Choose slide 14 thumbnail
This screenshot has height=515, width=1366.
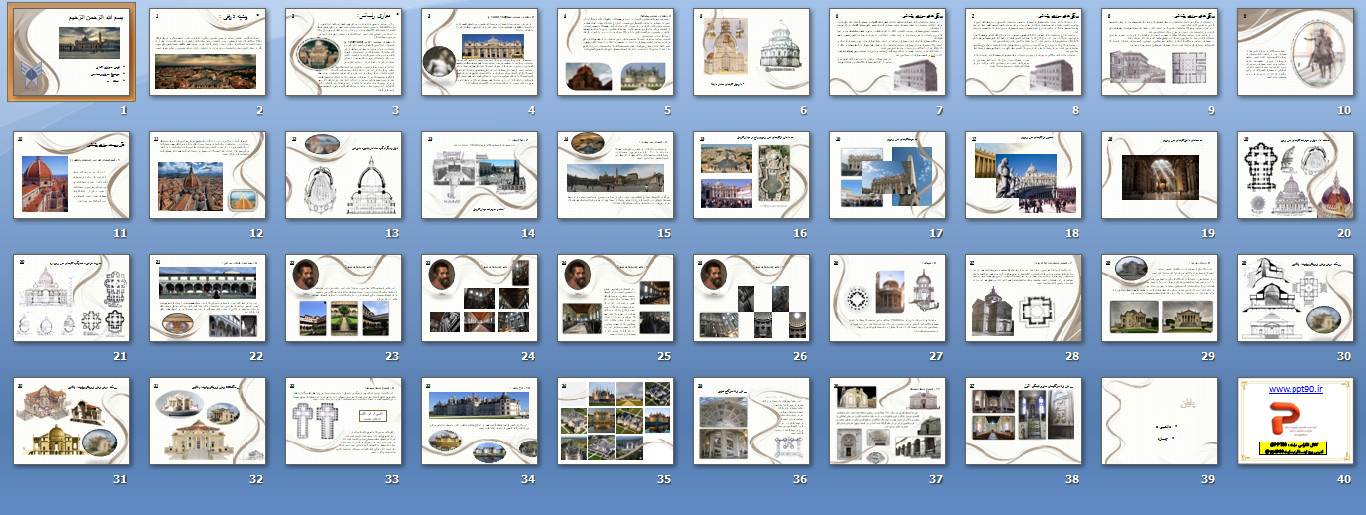[479, 175]
